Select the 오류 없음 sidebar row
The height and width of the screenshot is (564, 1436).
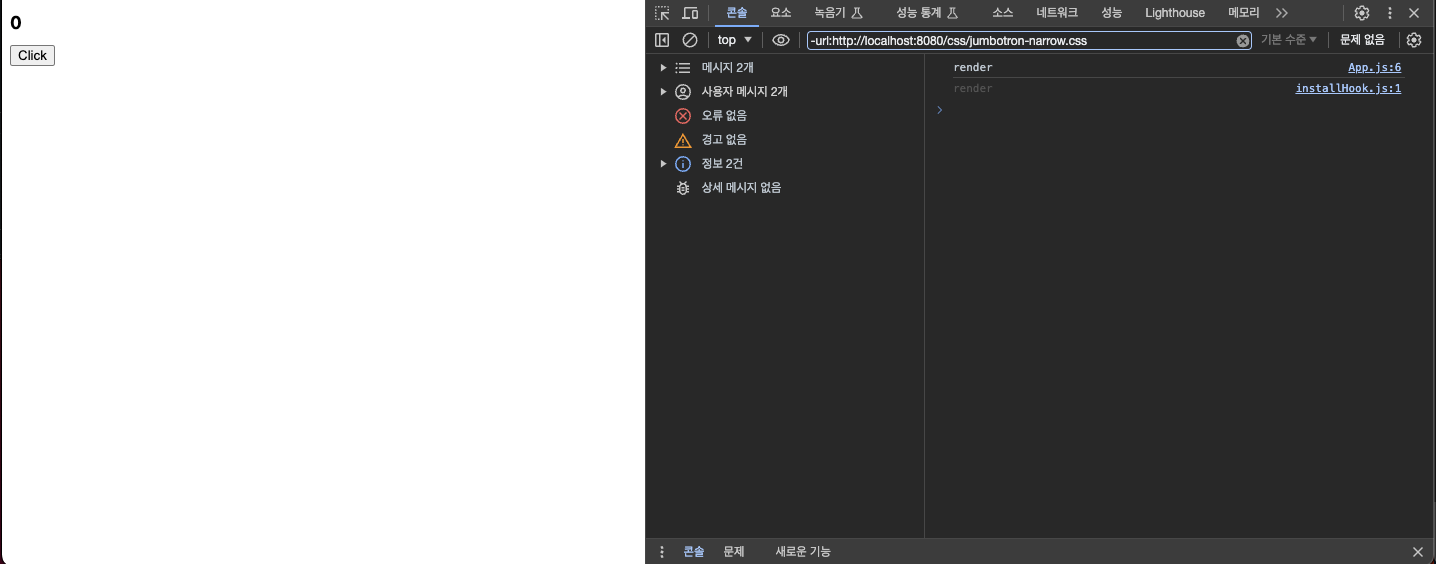pos(785,116)
